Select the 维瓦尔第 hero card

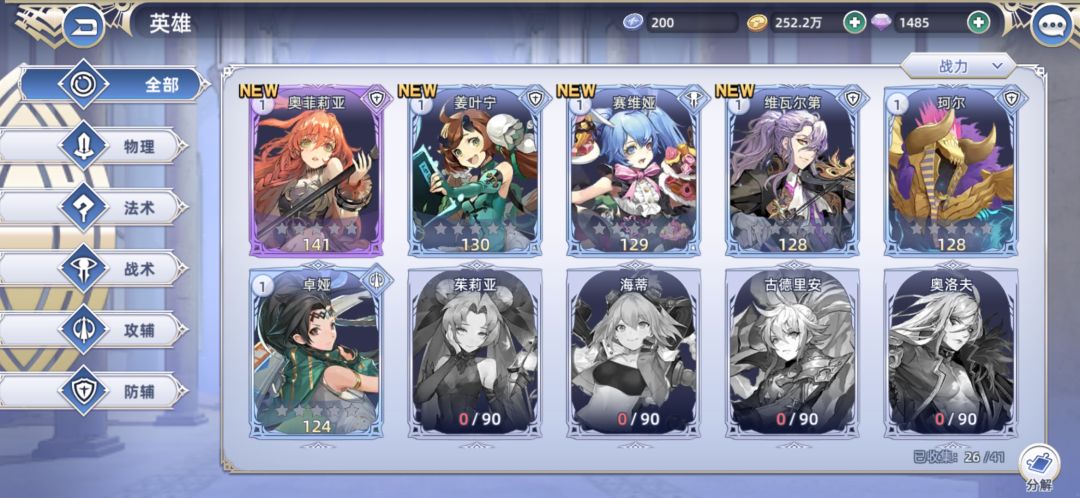(793, 171)
